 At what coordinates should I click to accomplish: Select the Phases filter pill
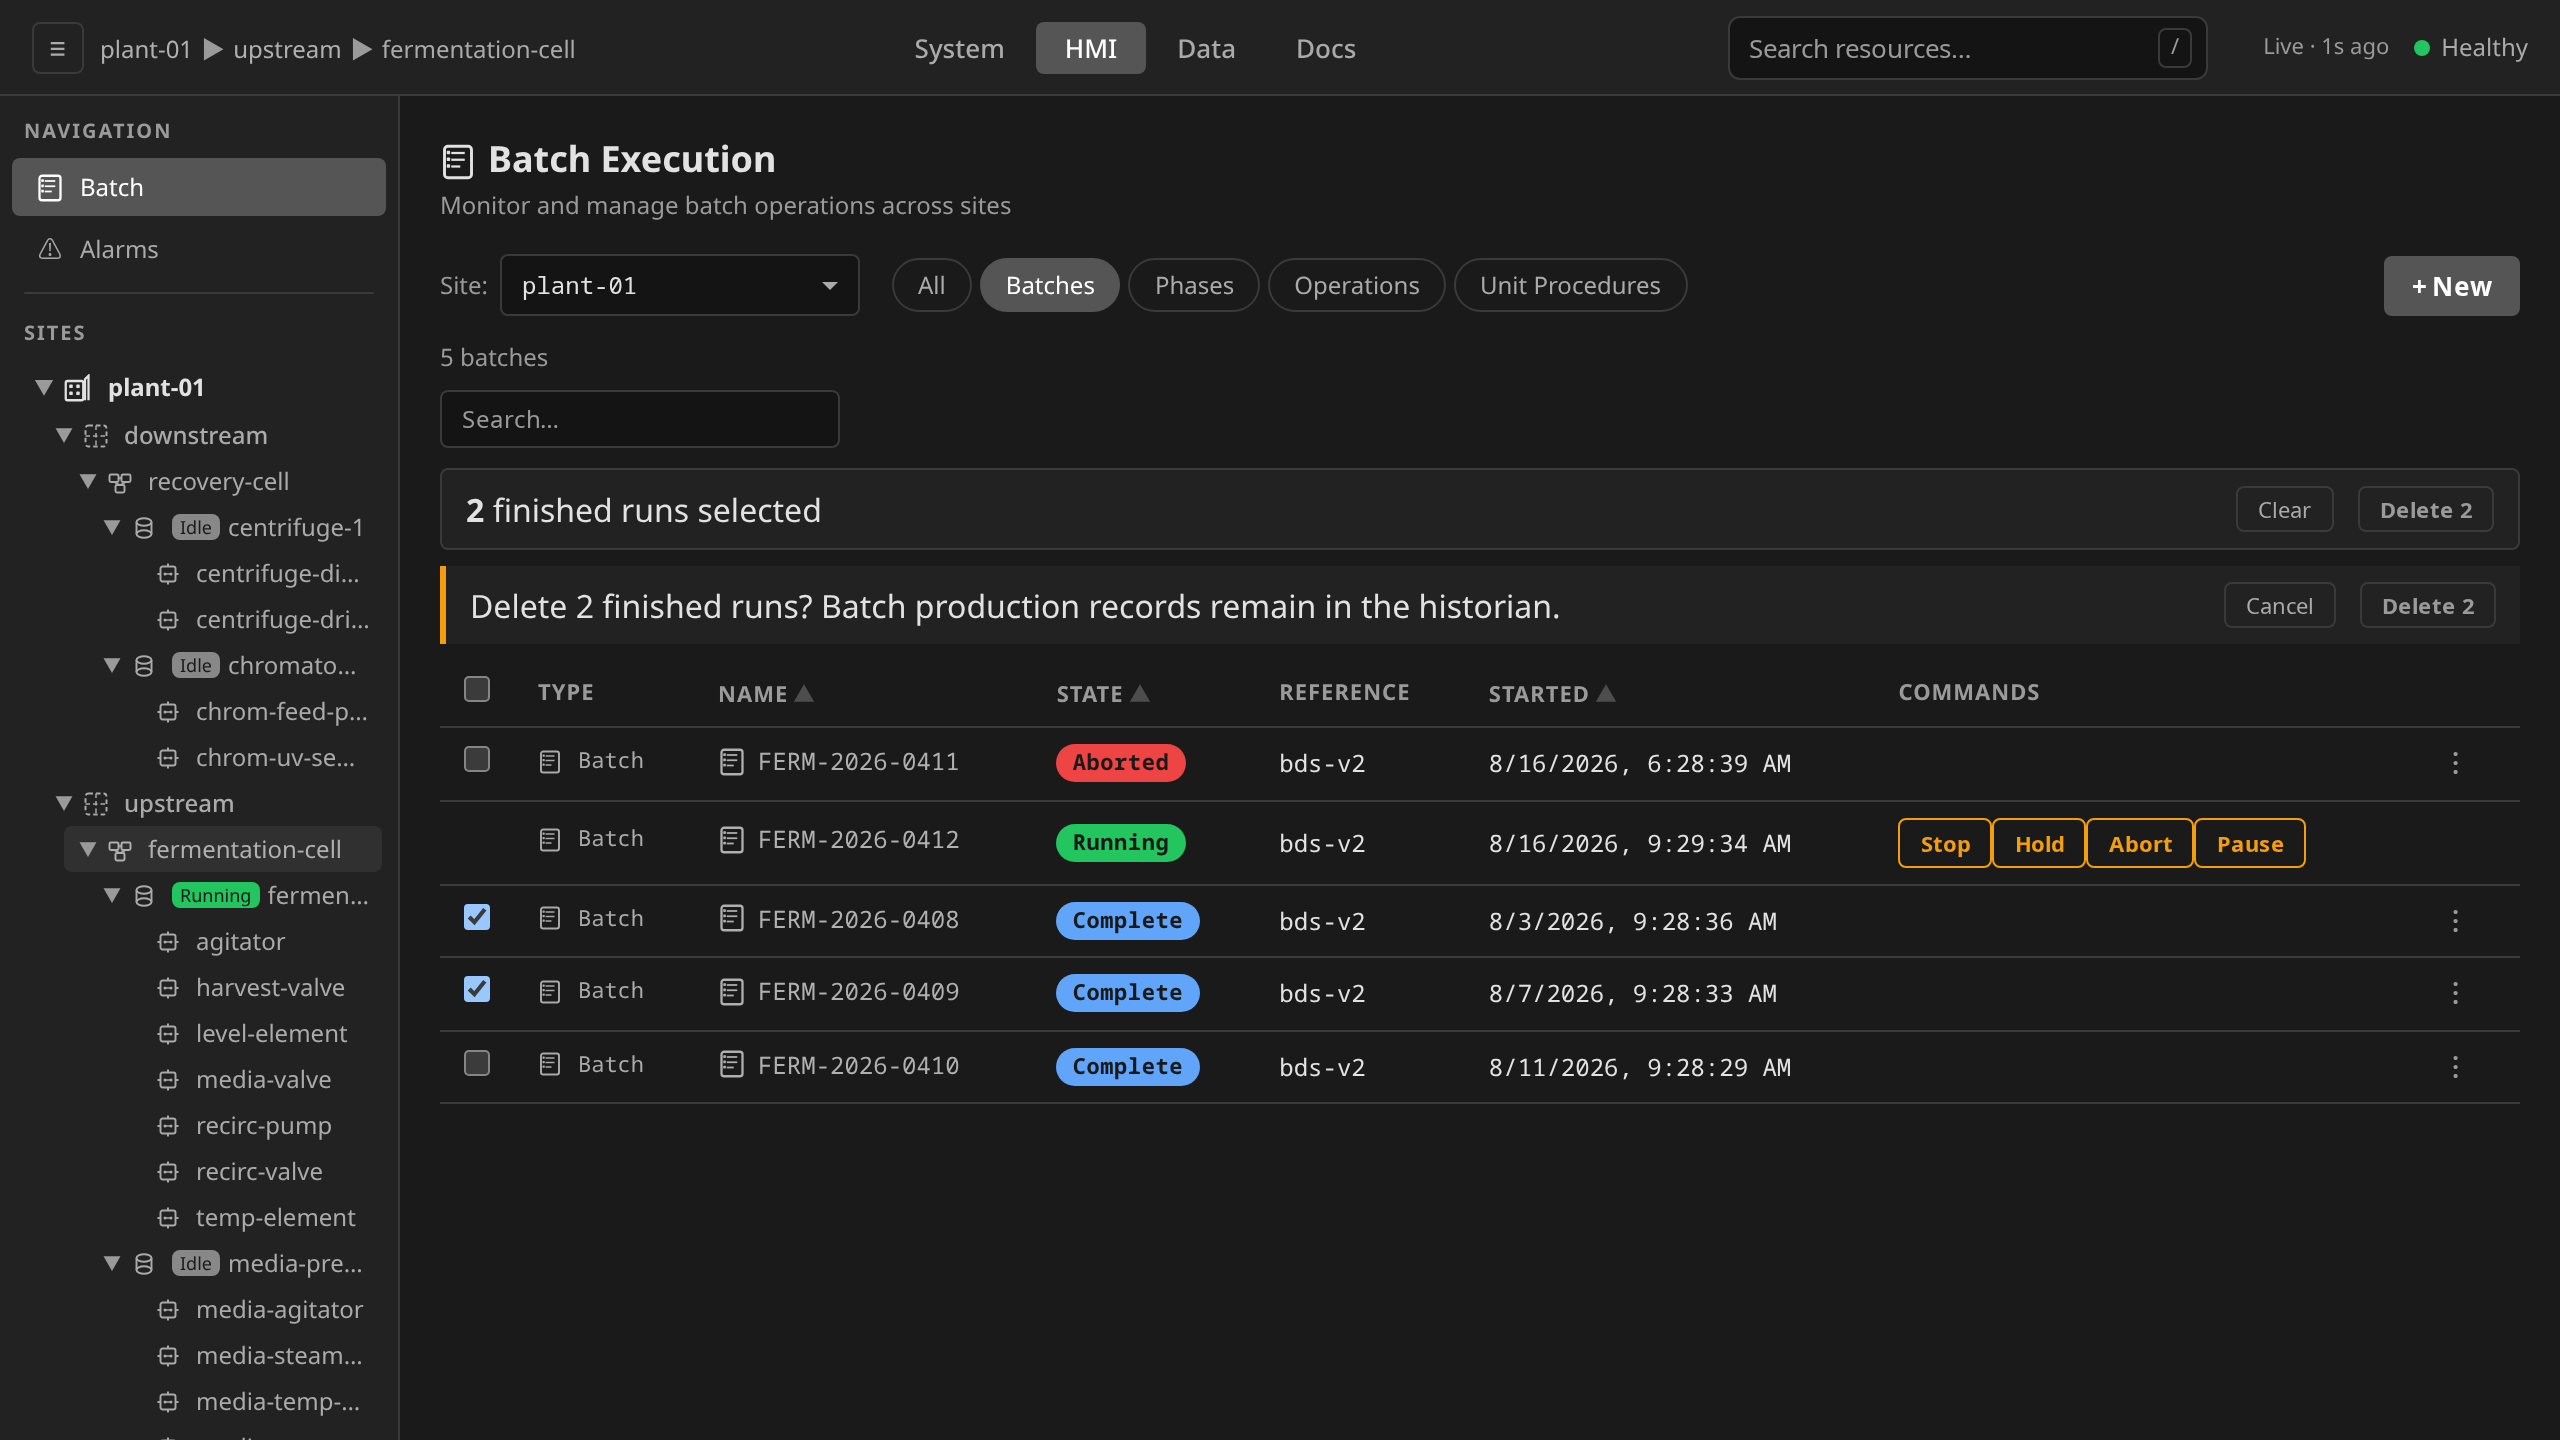1194,286
